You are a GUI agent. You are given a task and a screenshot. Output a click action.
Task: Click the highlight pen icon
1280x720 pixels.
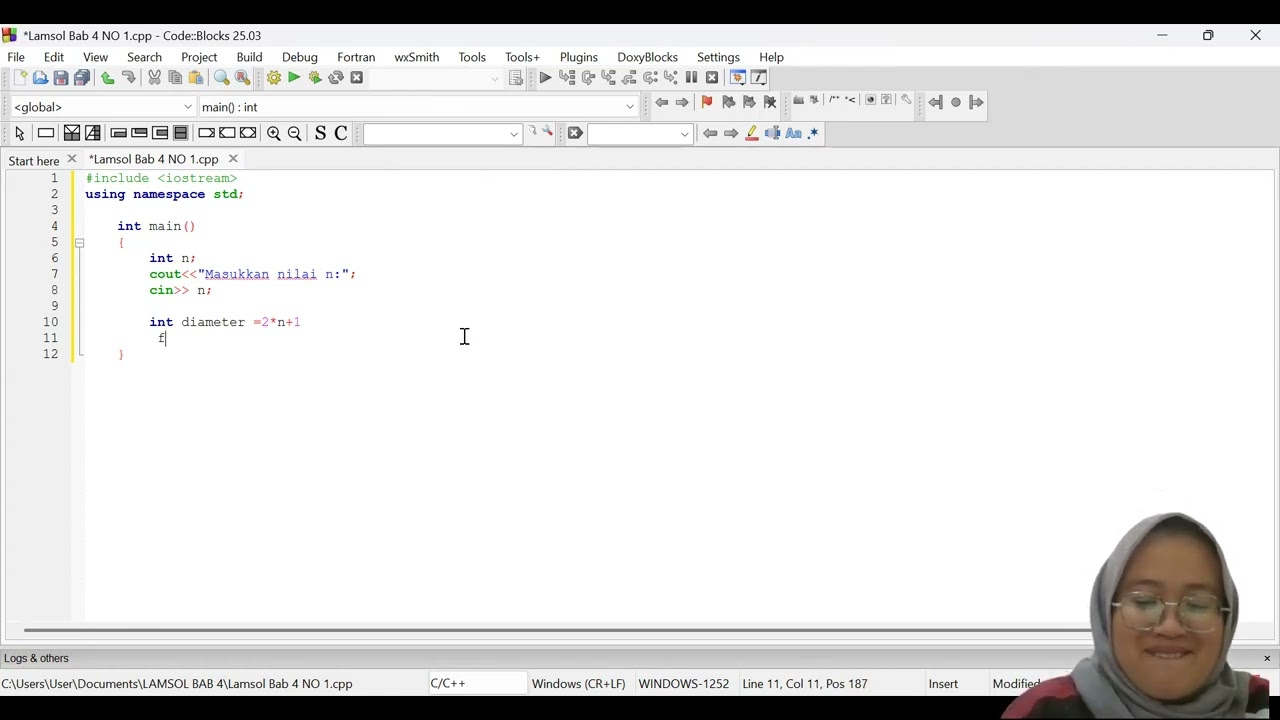coord(752,133)
